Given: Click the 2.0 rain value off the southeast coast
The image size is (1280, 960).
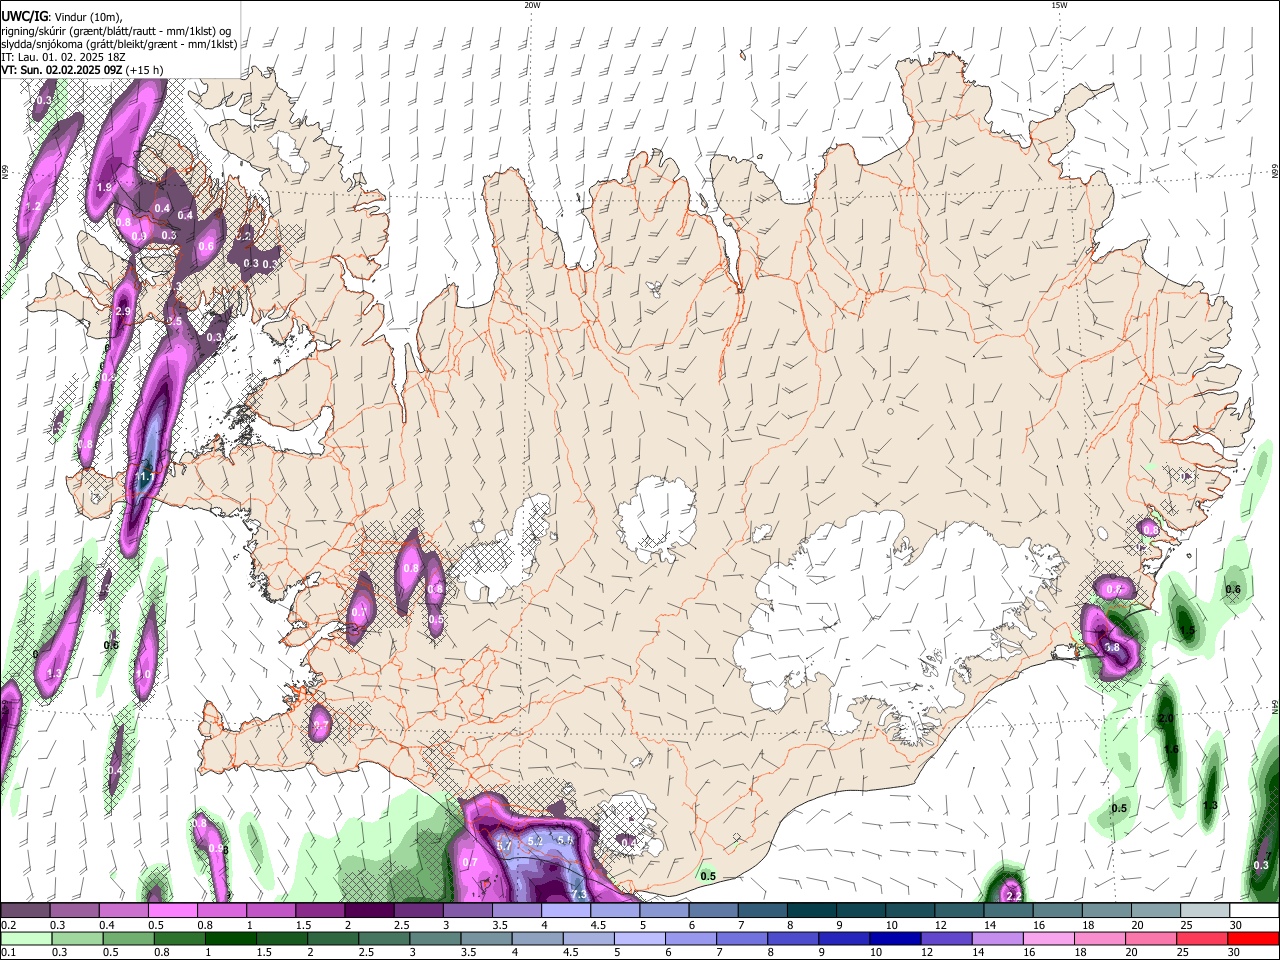Looking at the screenshot, I should (1165, 719).
